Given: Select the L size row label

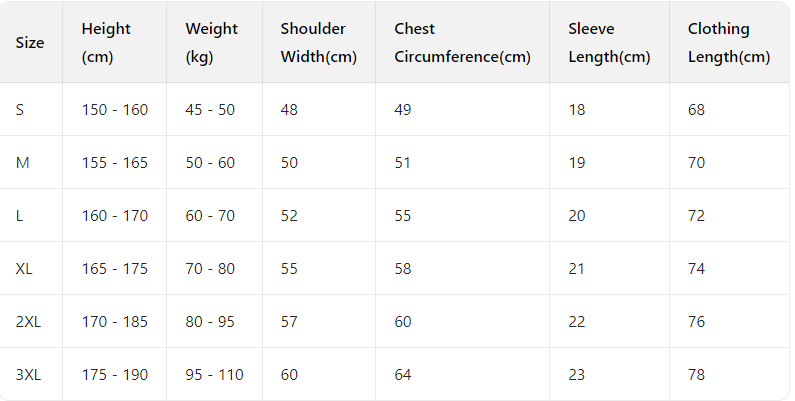Looking at the screenshot, I should [20, 216].
